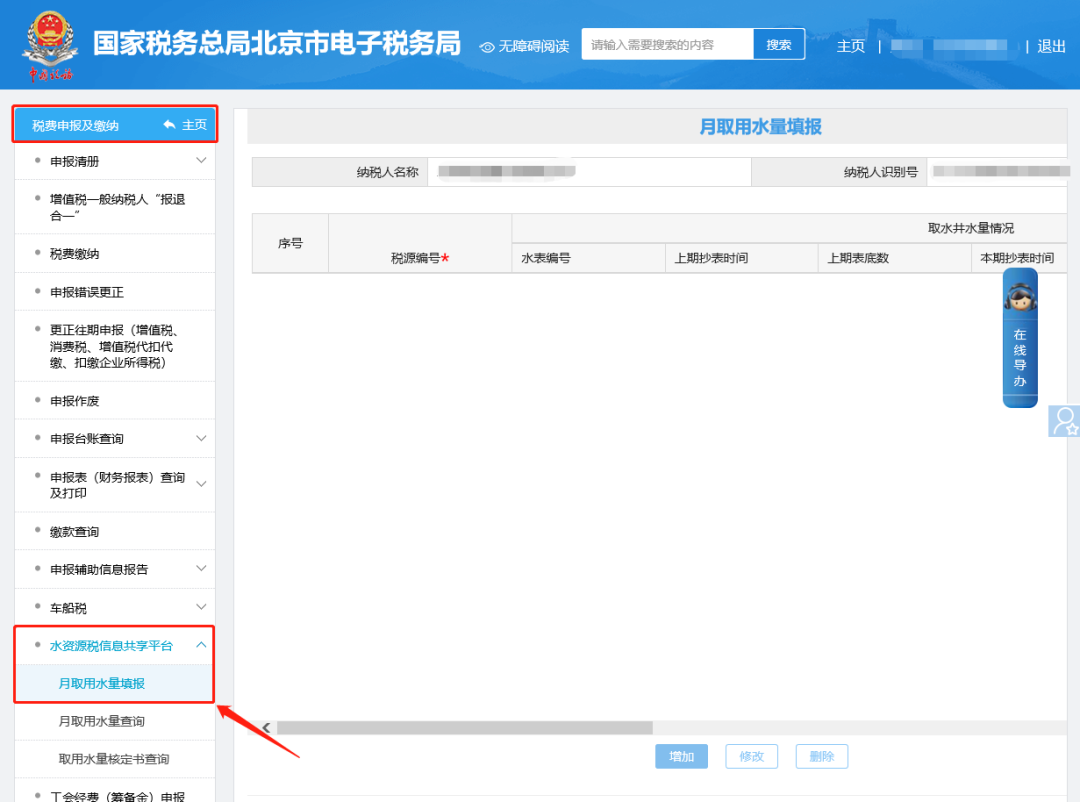This screenshot has height=802, width=1080.
Task: Select 月取用水量填报 submenu item
Action: [115, 683]
